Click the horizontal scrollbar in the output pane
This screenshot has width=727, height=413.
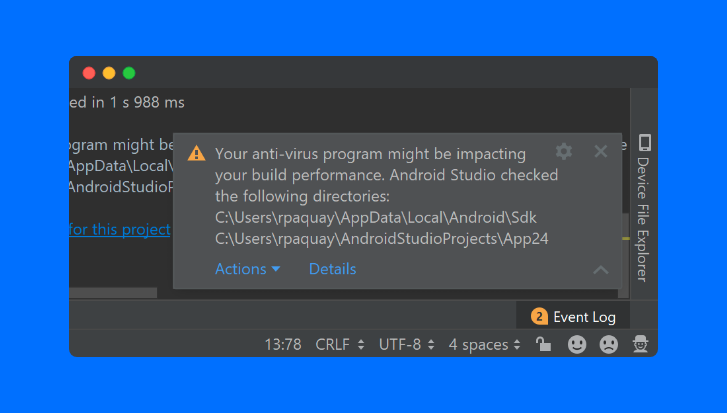tap(113, 293)
